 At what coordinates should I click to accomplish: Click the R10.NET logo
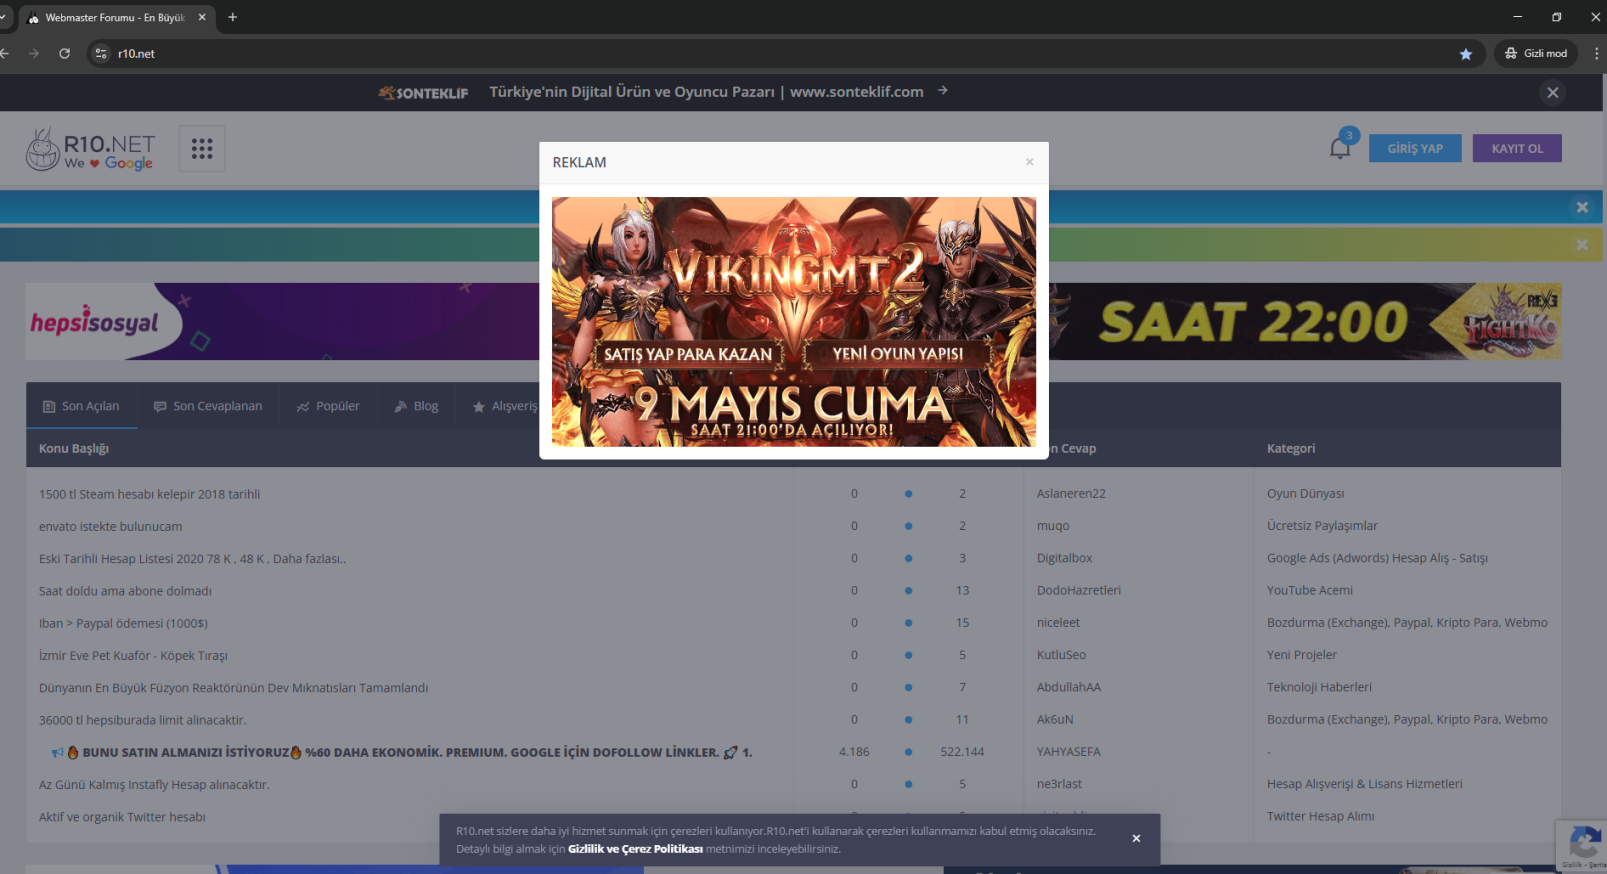point(90,149)
